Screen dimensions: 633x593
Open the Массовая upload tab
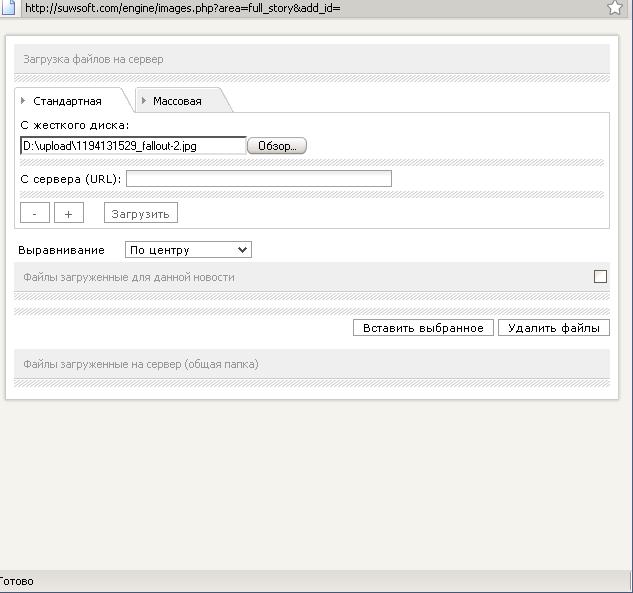(177, 101)
